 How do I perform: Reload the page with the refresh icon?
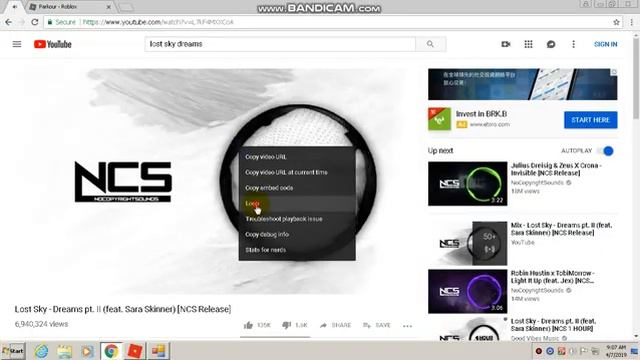(35, 22)
